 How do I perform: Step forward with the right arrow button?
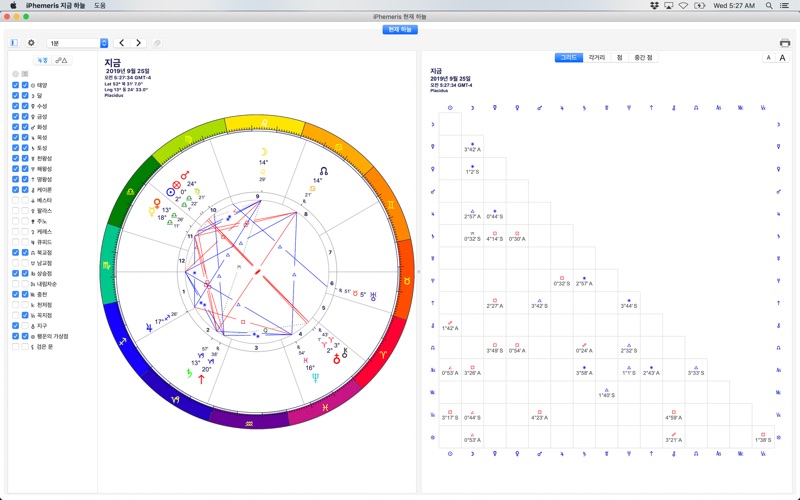pos(138,43)
